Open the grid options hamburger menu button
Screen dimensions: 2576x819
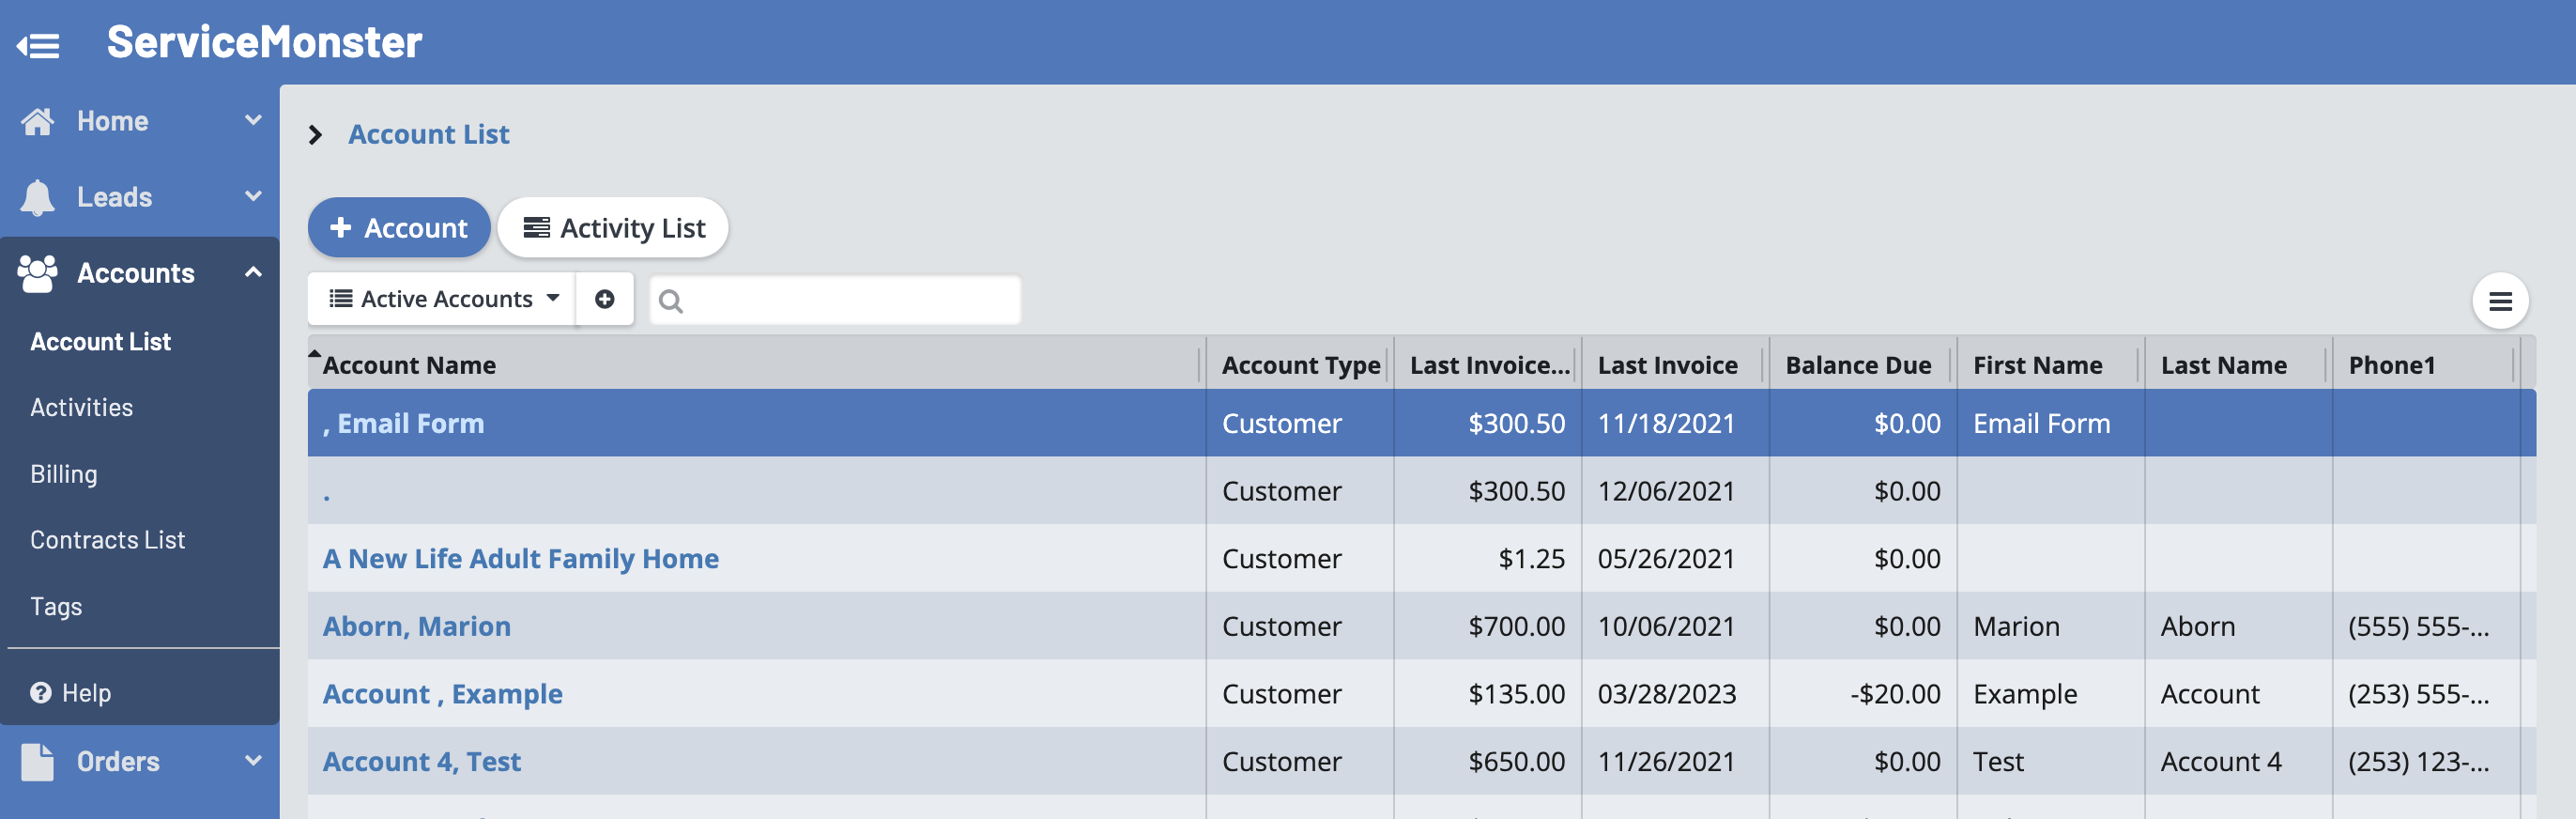point(2499,301)
